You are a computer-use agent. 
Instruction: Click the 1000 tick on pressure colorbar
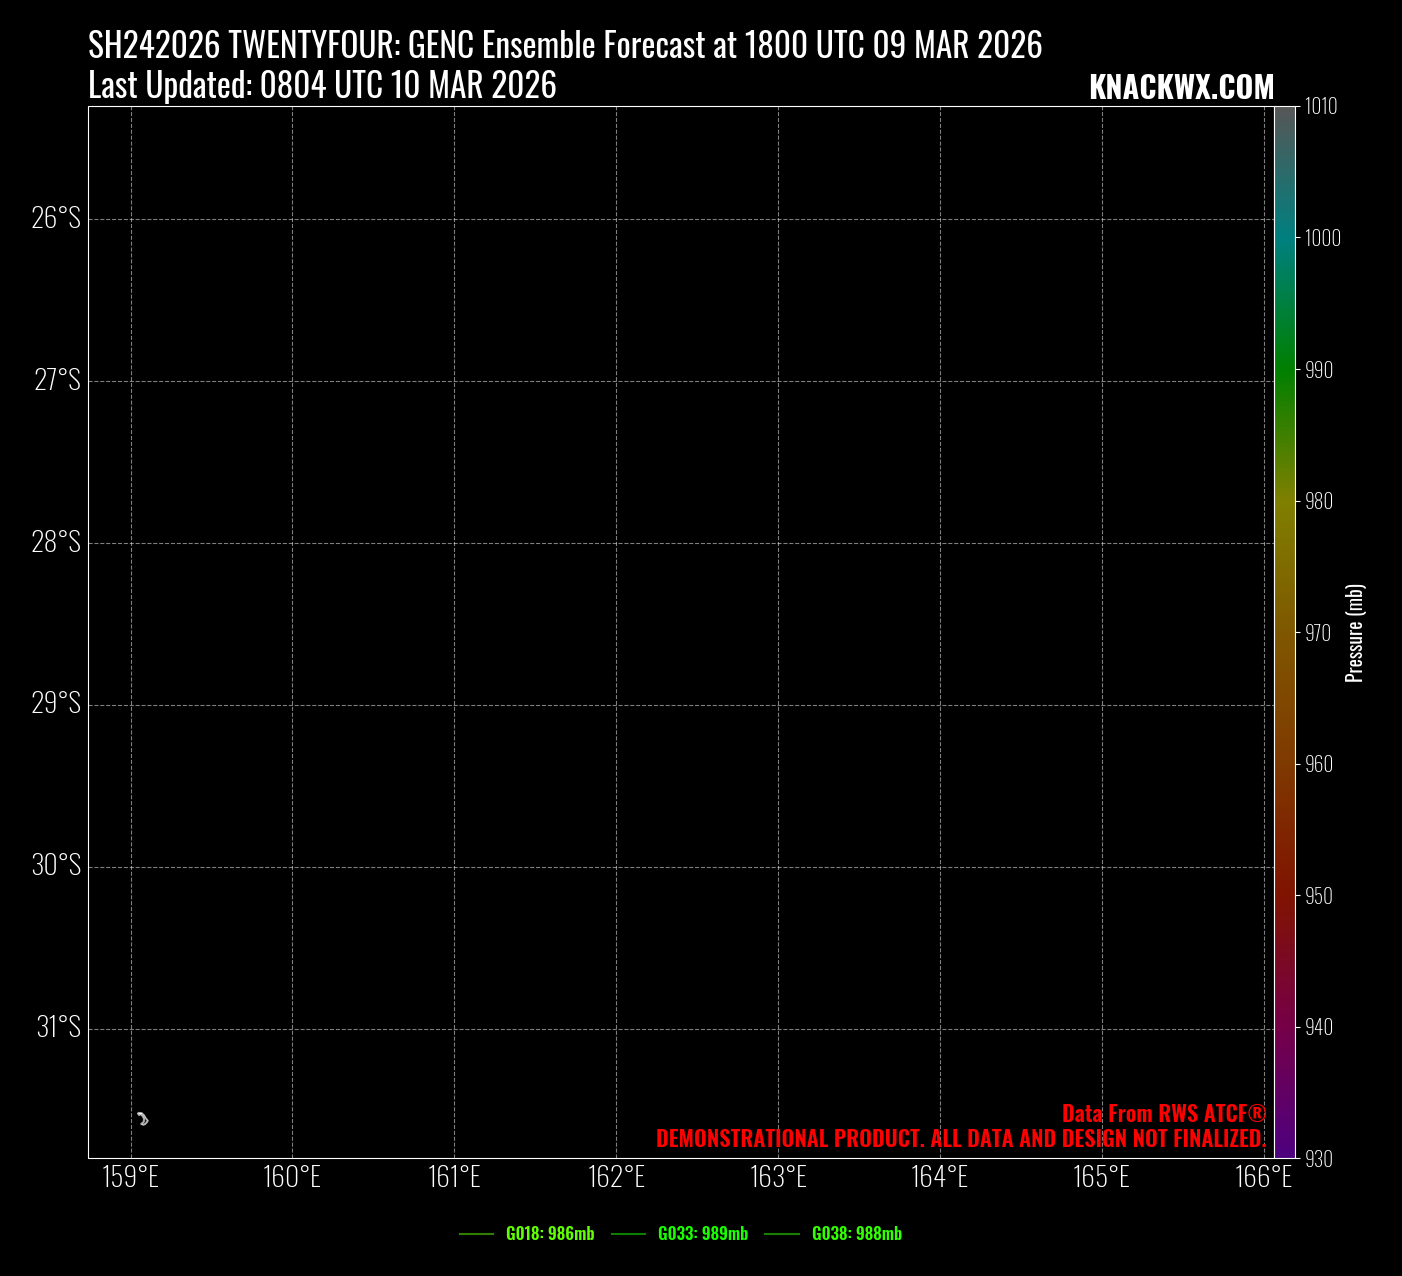(x=1322, y=238)
